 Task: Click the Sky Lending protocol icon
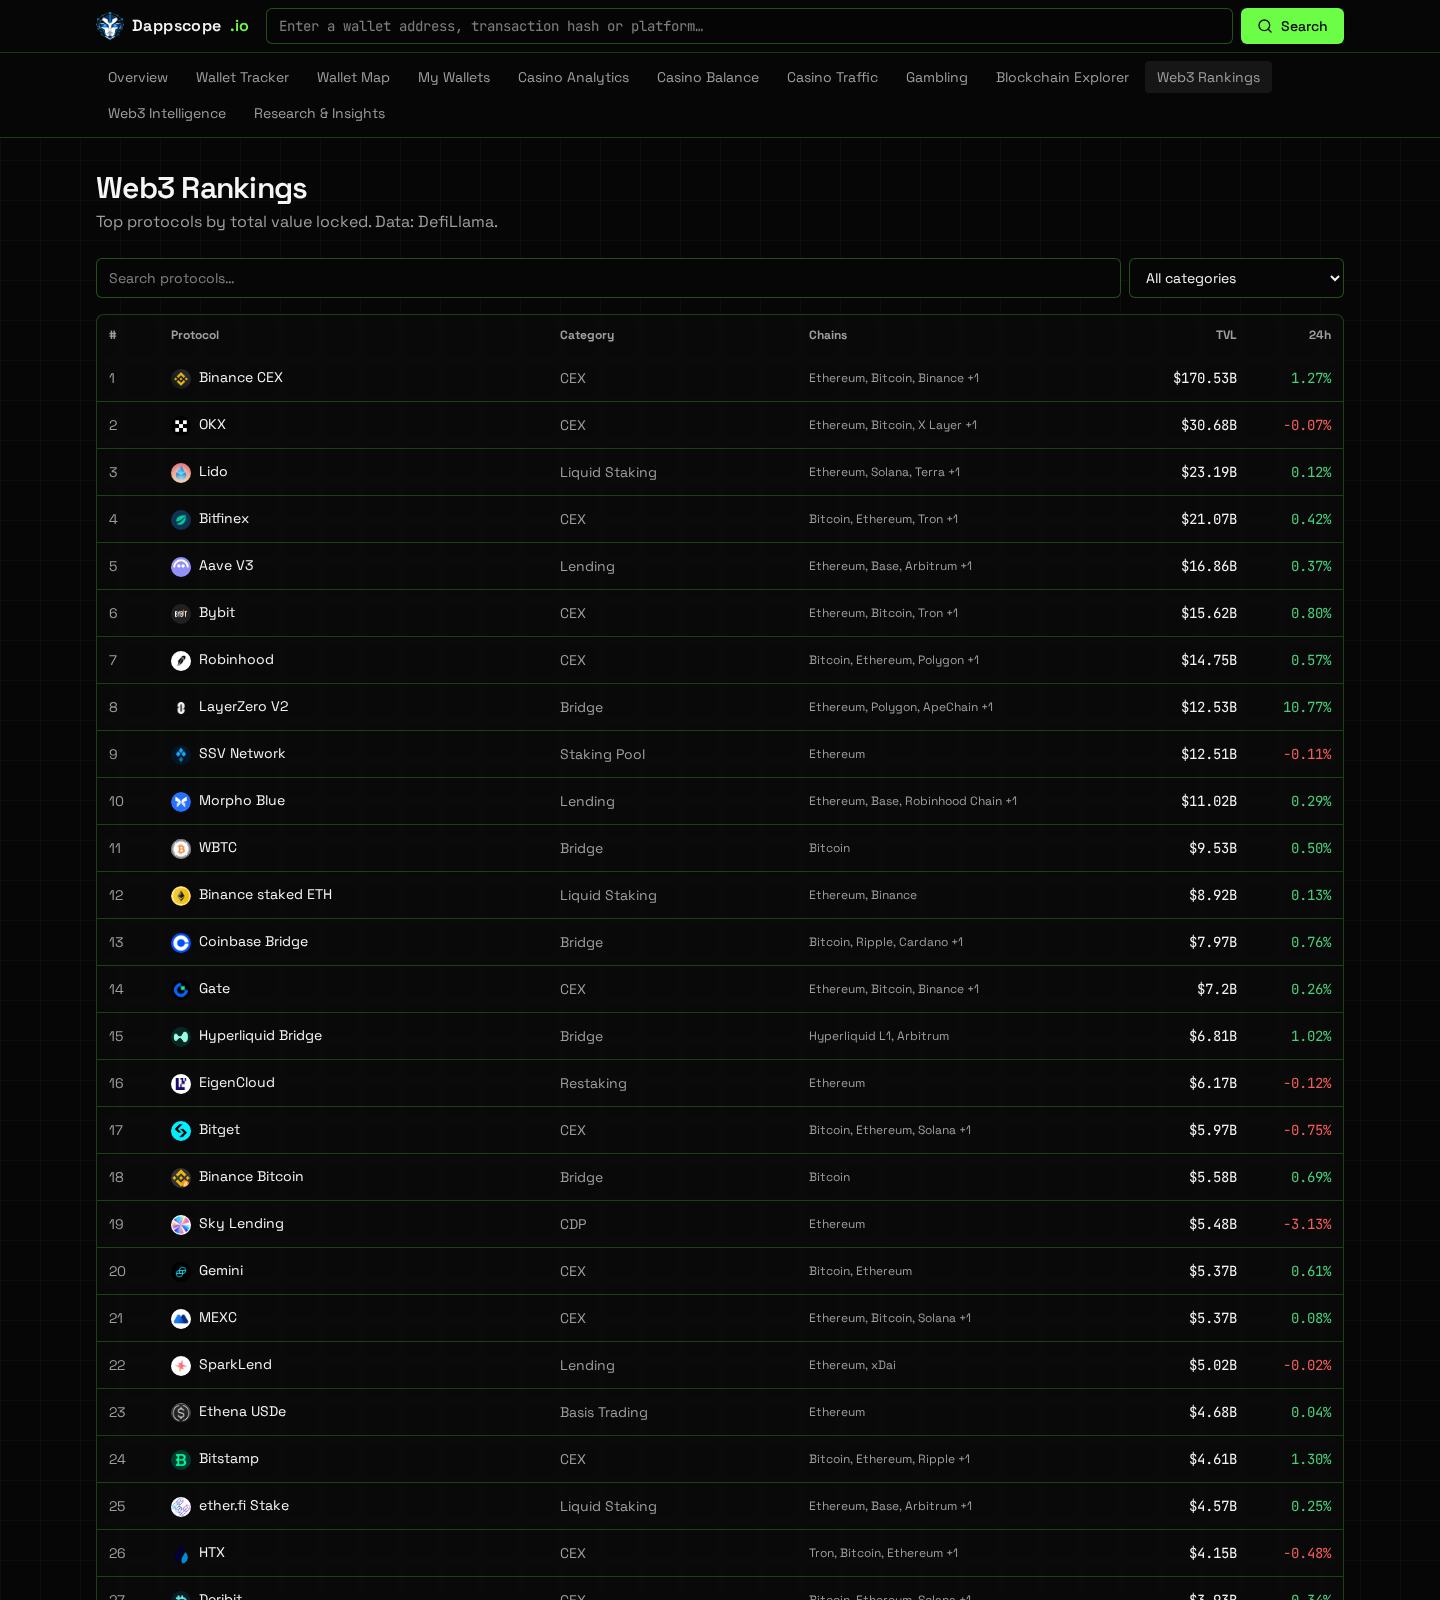coord(181,1225)
